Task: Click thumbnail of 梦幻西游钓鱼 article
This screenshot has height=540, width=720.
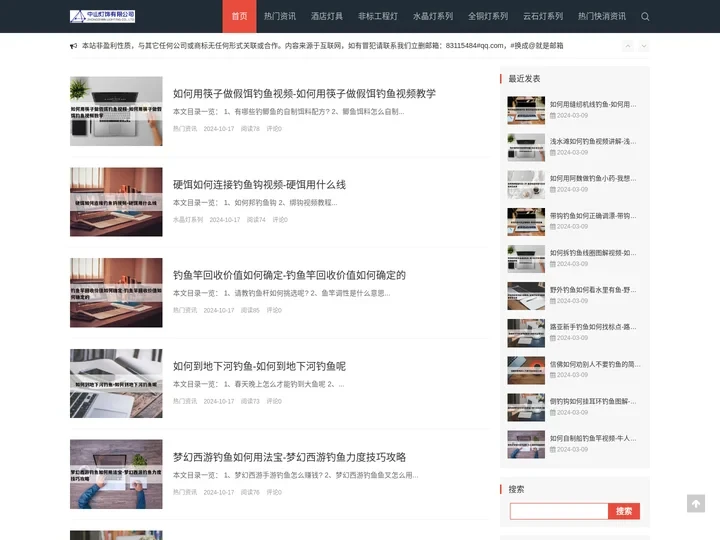Action: pos(116,474)
